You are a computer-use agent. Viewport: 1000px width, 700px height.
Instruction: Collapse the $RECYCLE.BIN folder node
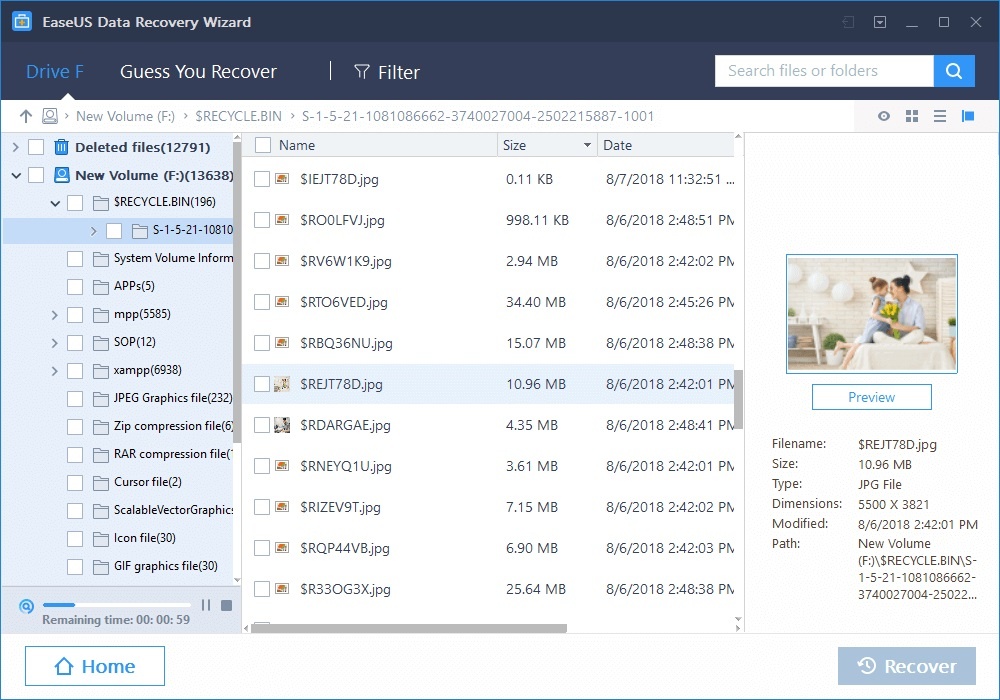(55, 203)
